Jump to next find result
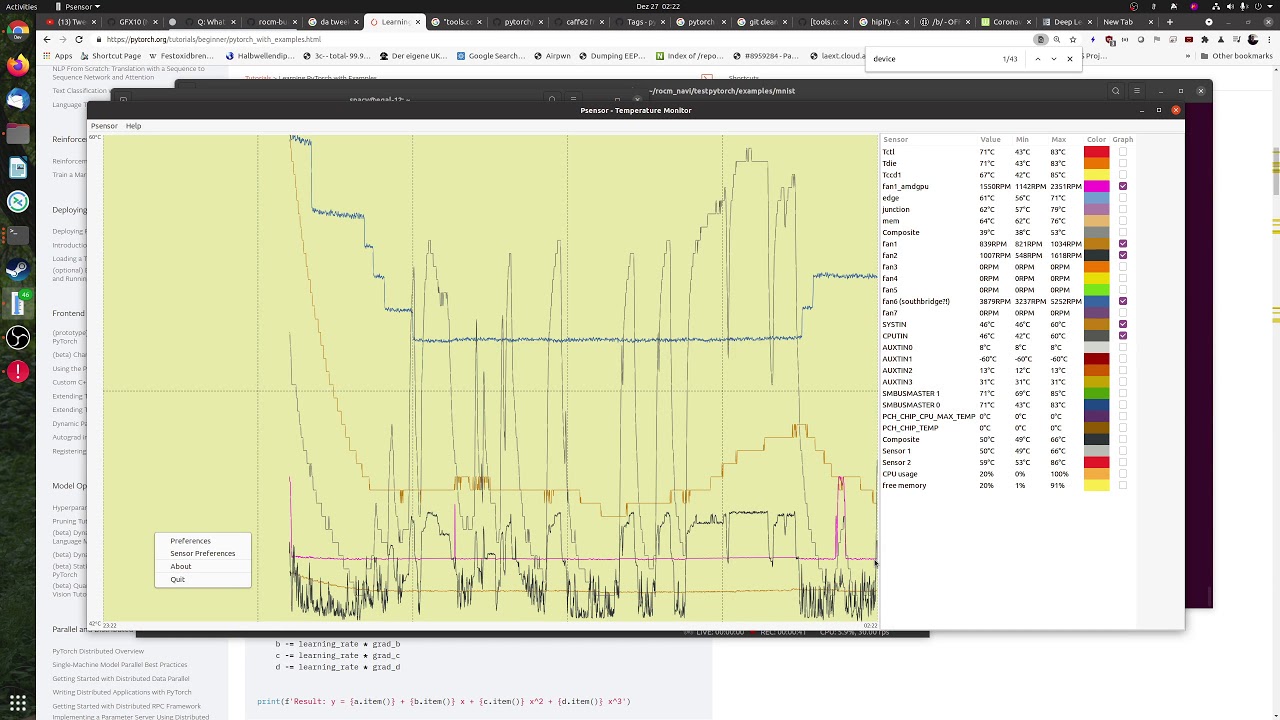 (x=1053, y=59)
